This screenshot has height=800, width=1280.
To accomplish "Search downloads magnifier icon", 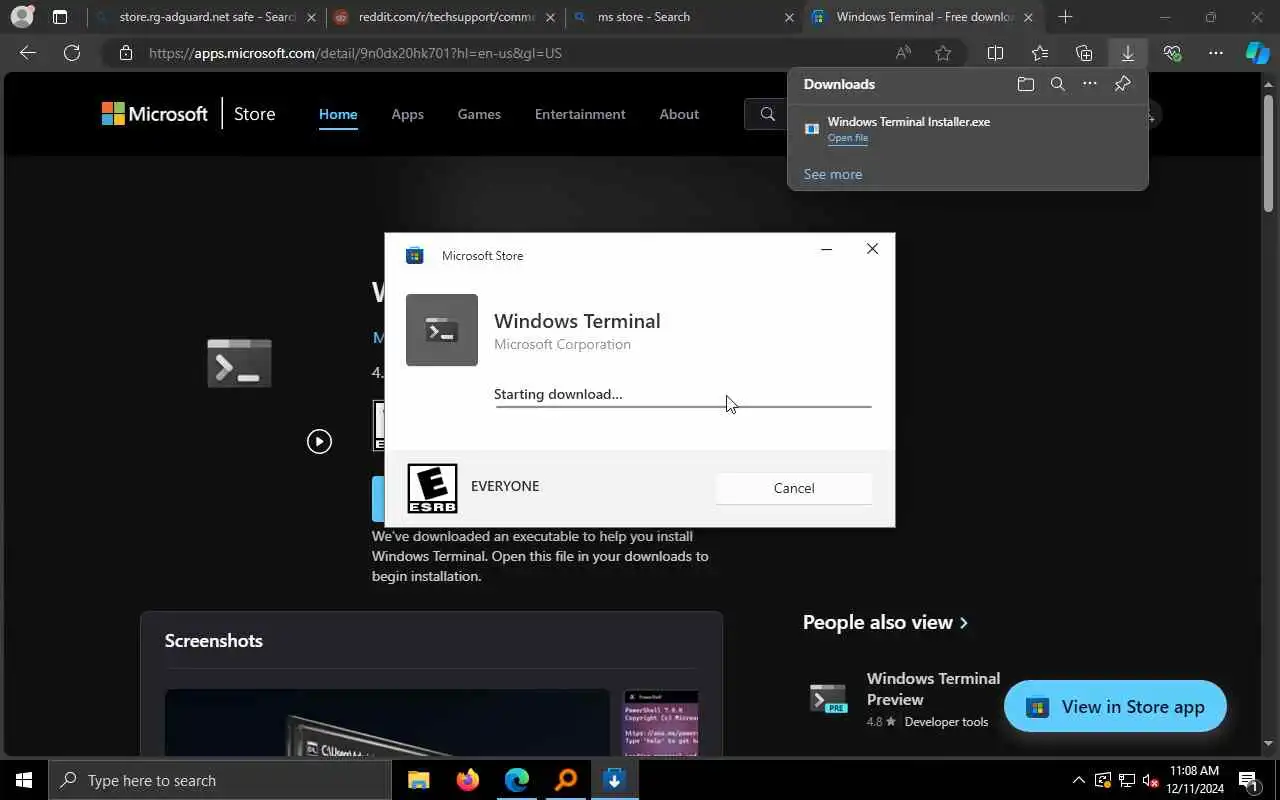I will 1058,84.
